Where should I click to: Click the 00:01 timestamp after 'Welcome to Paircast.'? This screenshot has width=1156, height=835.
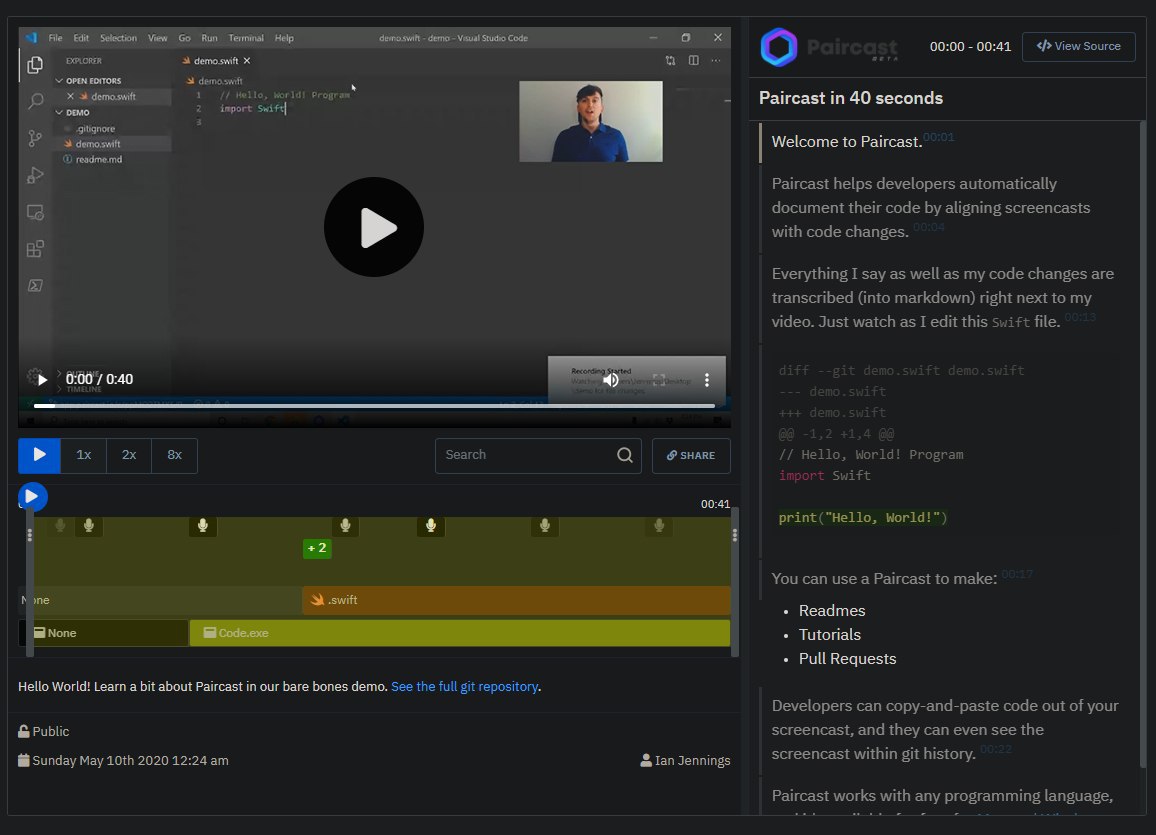point(939,137)
